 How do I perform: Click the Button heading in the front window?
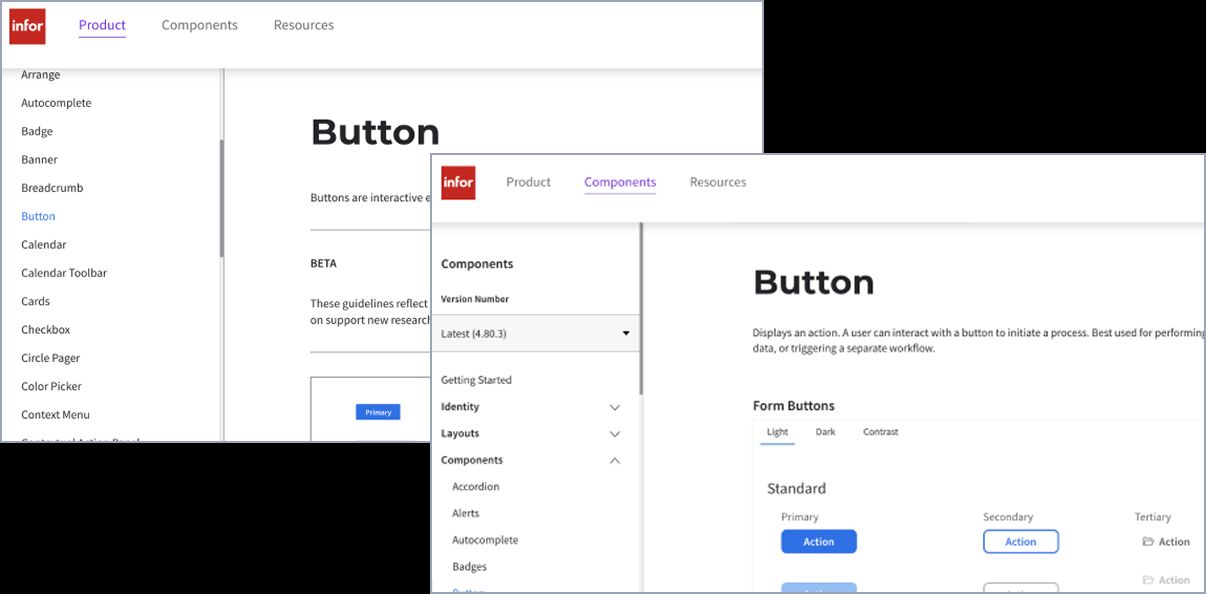click(813, 282)
